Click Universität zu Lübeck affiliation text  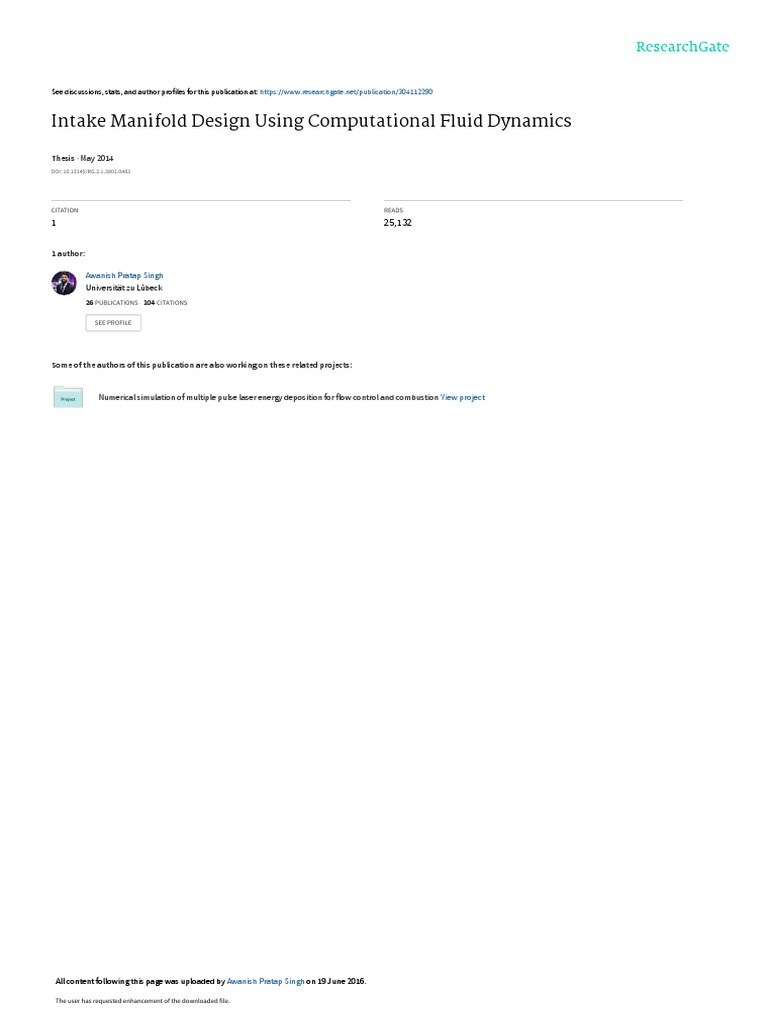click(x=124, y=288)
